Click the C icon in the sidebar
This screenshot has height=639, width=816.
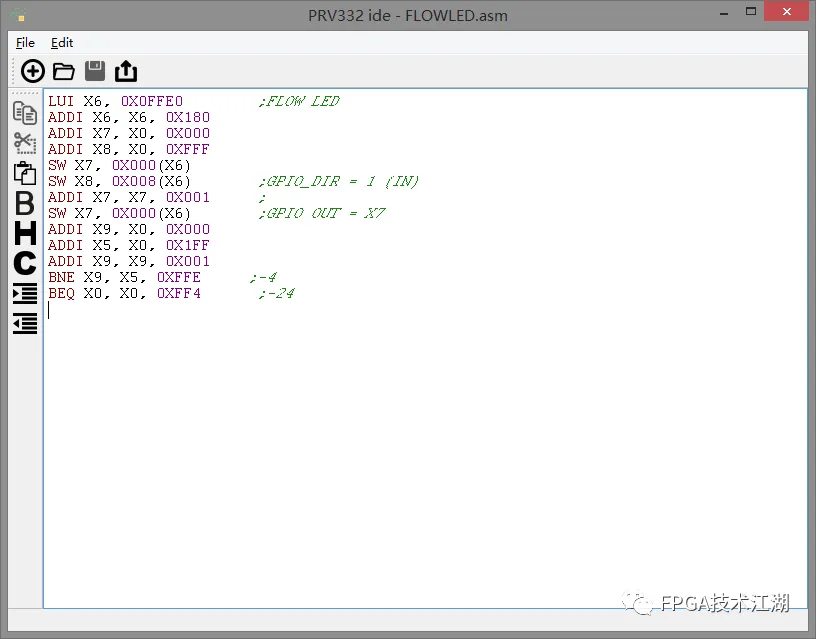click(25, 263)
